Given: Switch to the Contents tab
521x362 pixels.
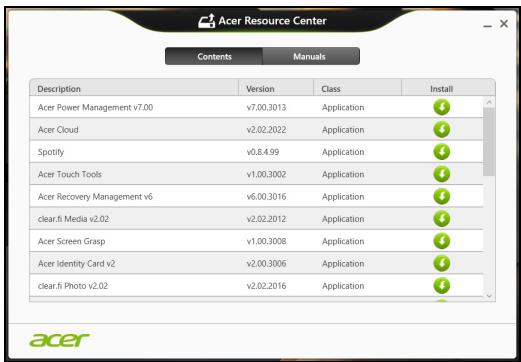Looking at the screenshot, I should (214, 56).
